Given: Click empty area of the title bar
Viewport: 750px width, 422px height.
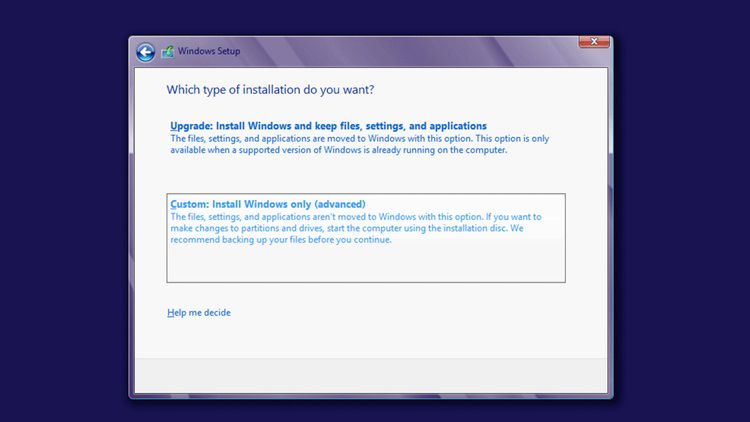Looking at the screenshot, I should 400,52.
